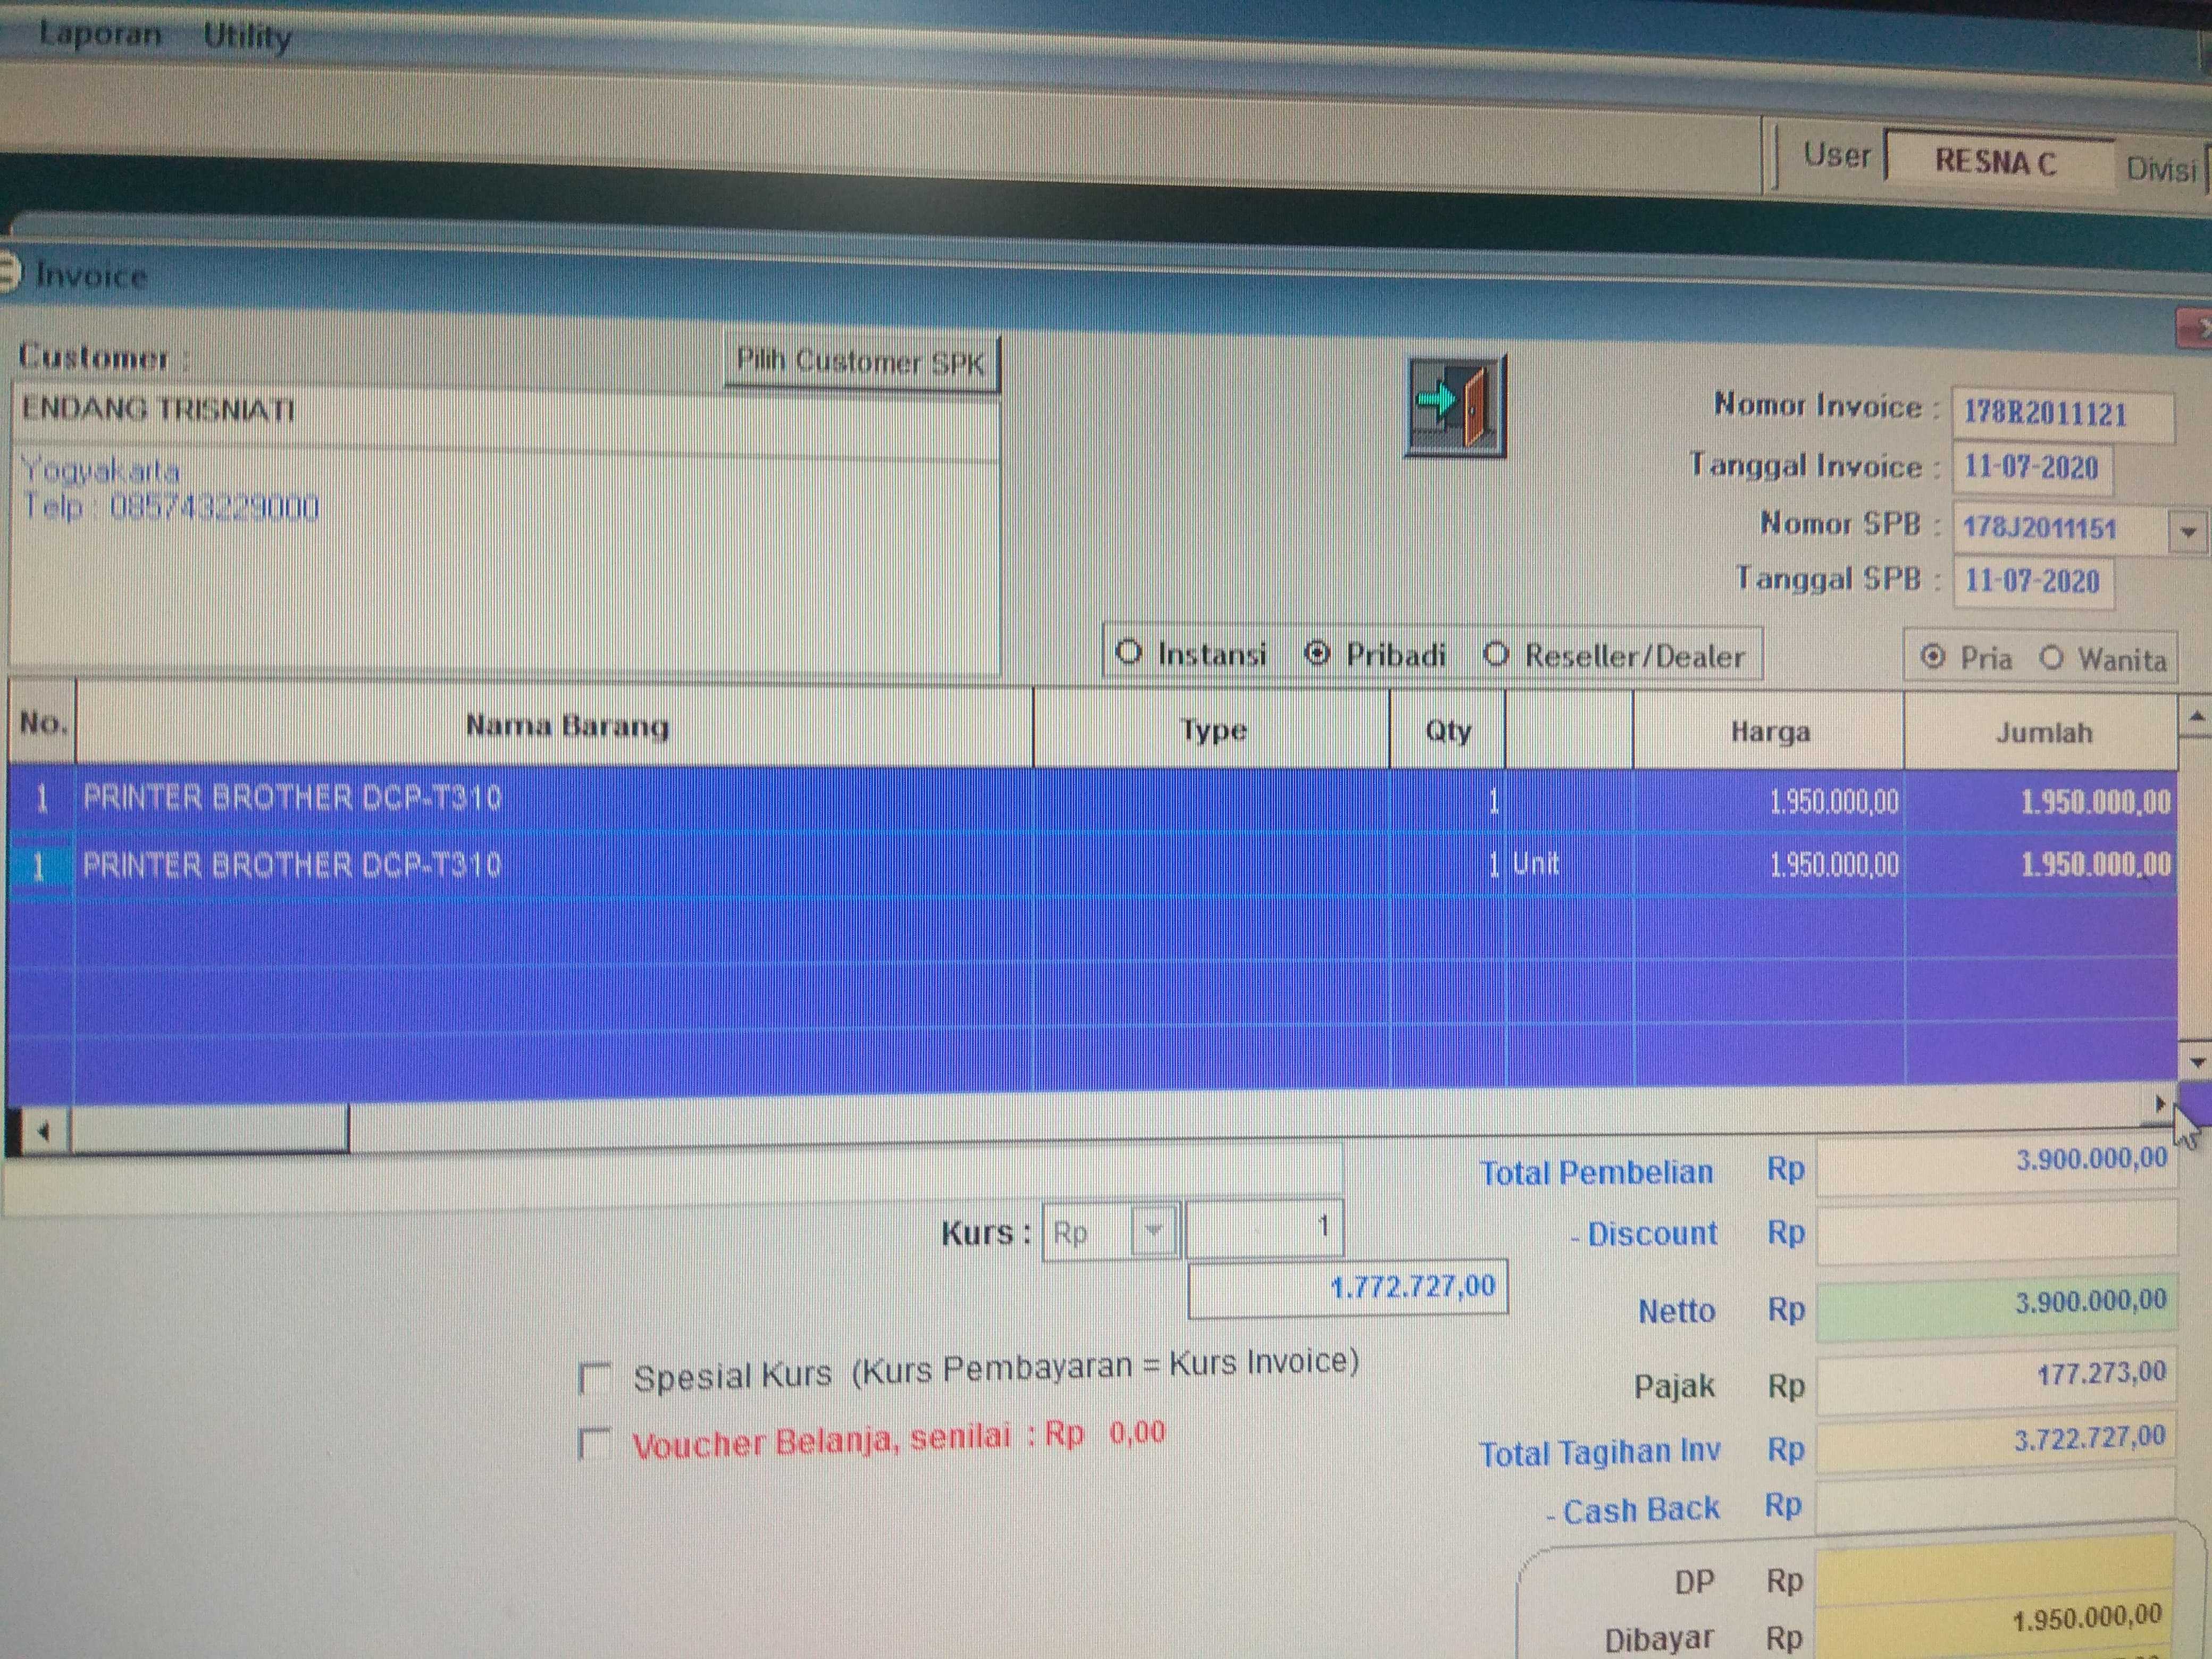
Task: Click the exit door icon
Action: (1455, 406)
